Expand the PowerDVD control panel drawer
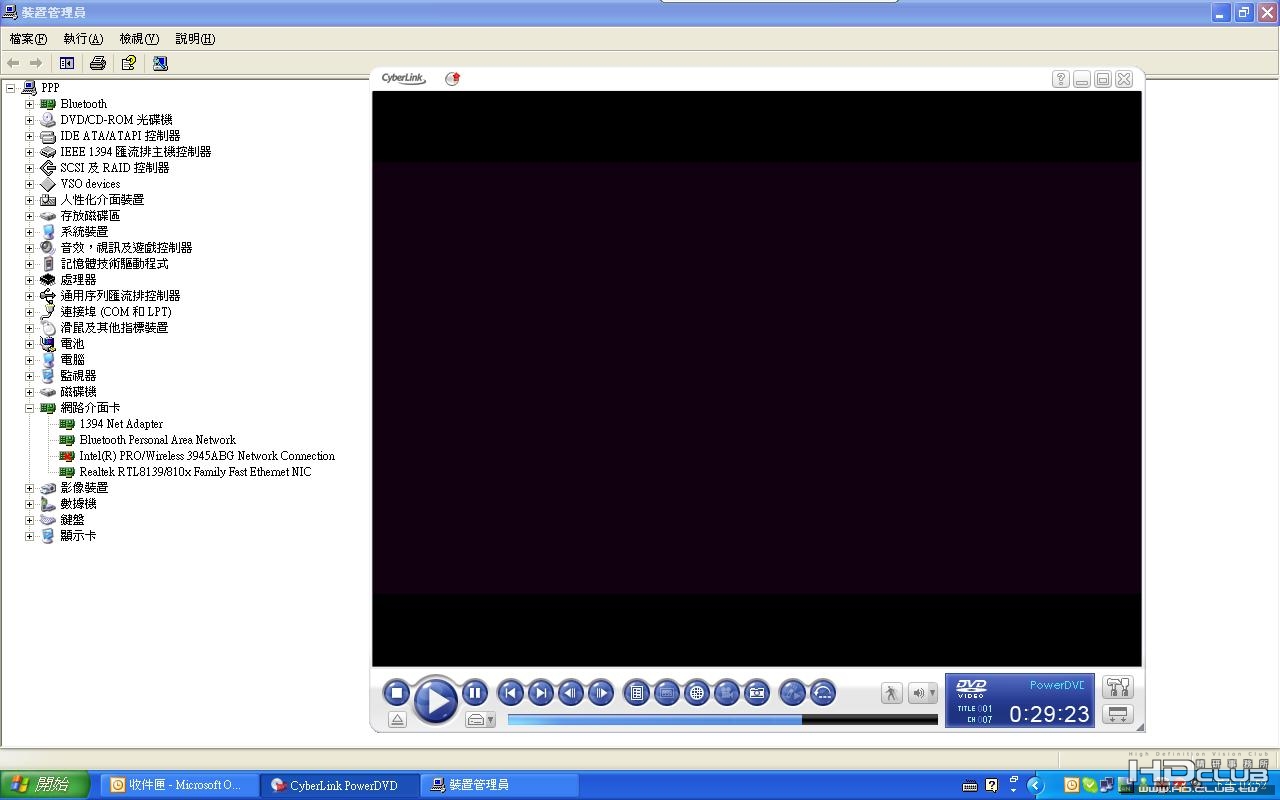Screen dimensions: 1280x800 1118,714
